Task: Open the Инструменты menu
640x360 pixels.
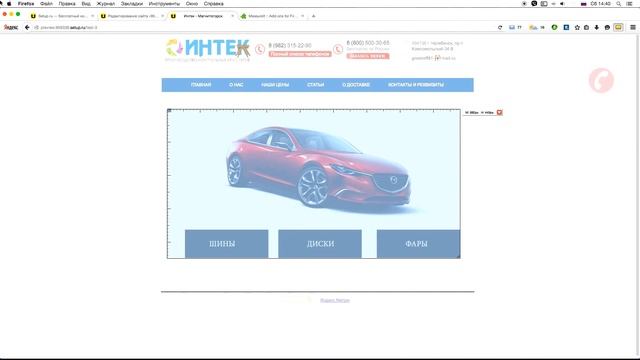Action: pos(164,4)
